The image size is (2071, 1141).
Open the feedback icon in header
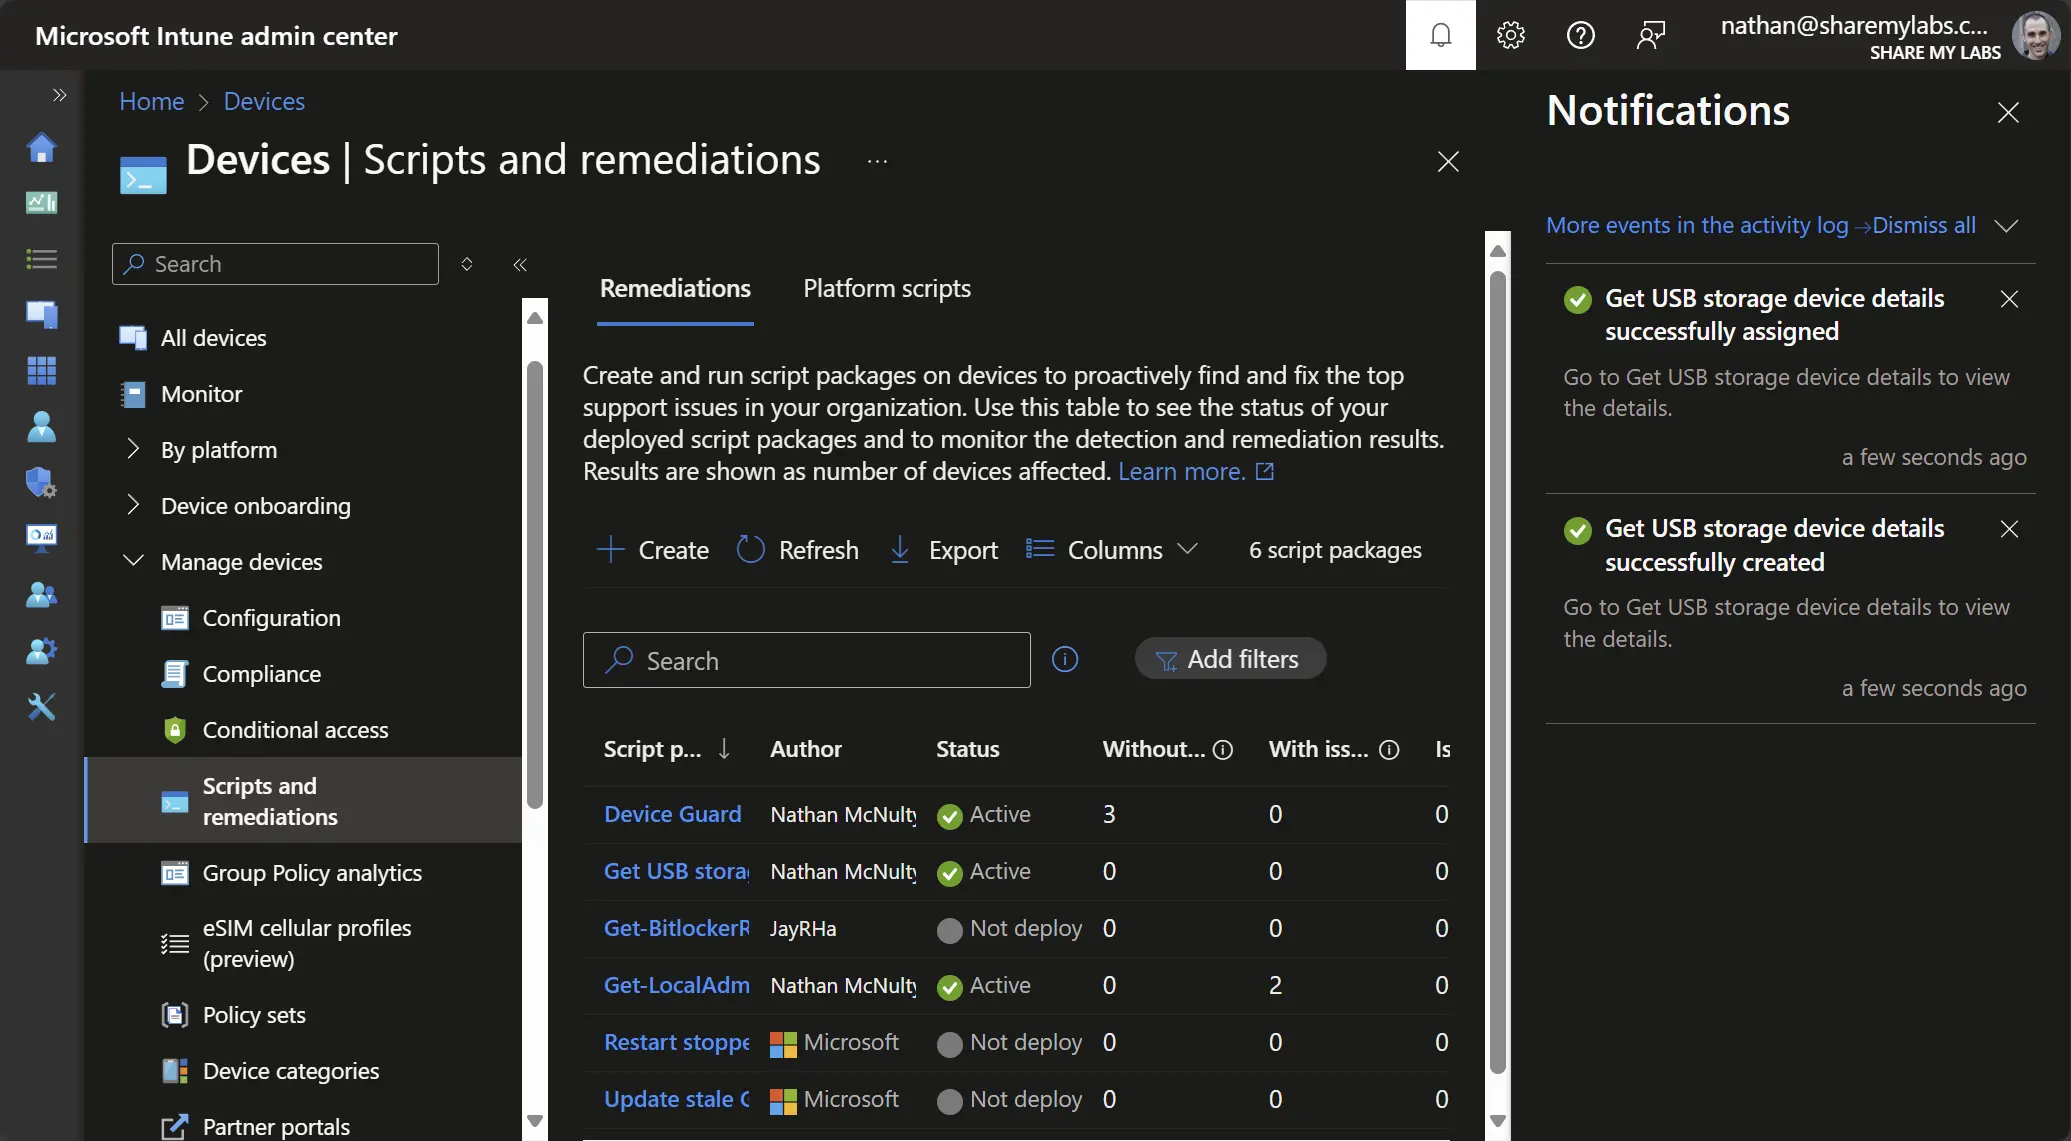(x=1650, y=35)
